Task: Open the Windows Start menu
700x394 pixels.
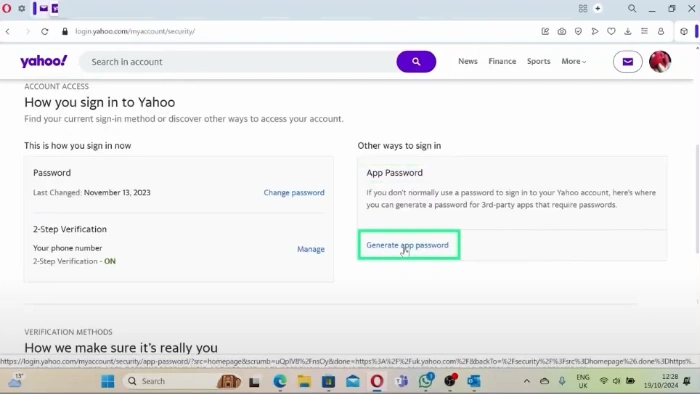Action: click(108, 382)
